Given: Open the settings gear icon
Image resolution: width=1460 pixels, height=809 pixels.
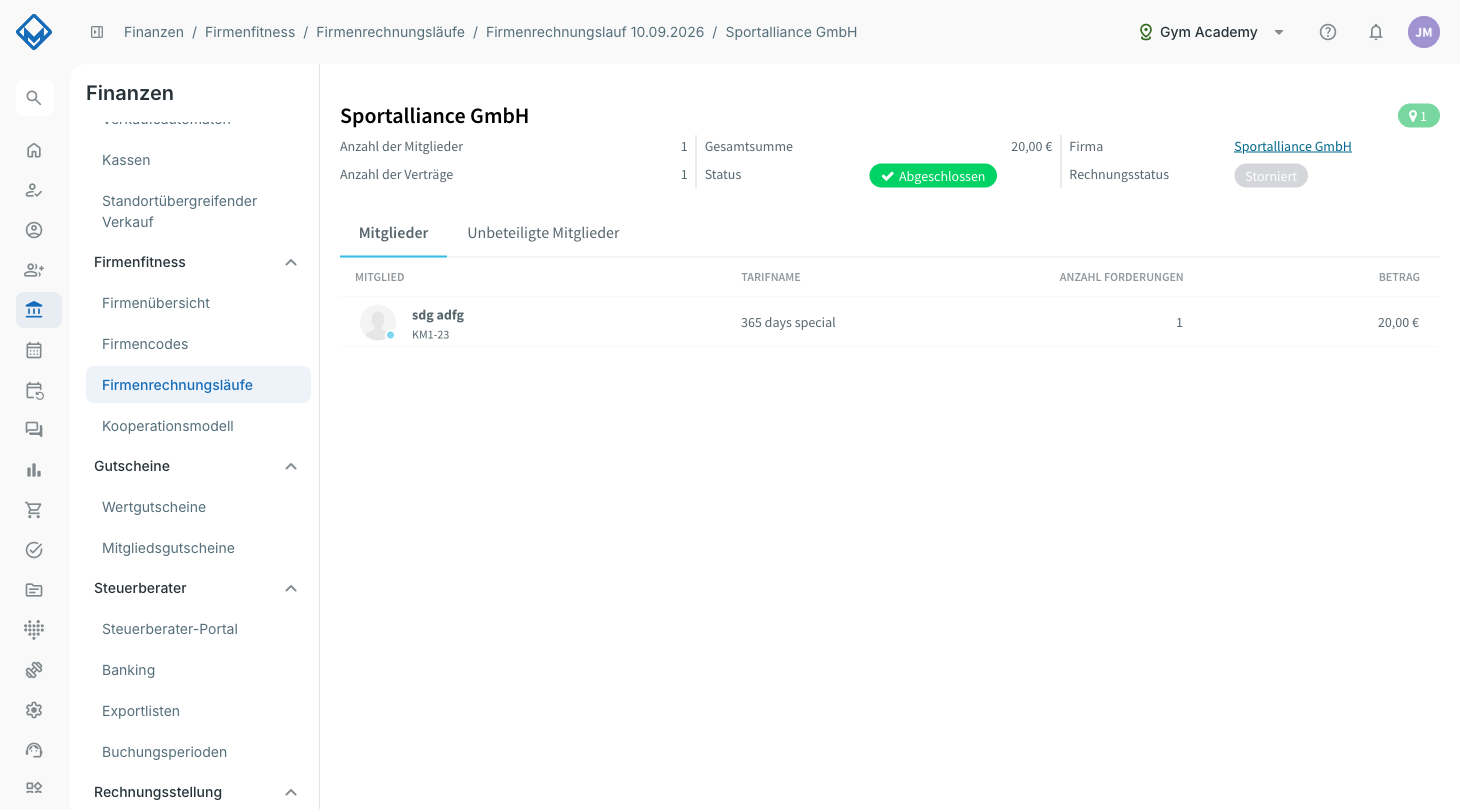Looking at the screenshot, I should 34,710.
